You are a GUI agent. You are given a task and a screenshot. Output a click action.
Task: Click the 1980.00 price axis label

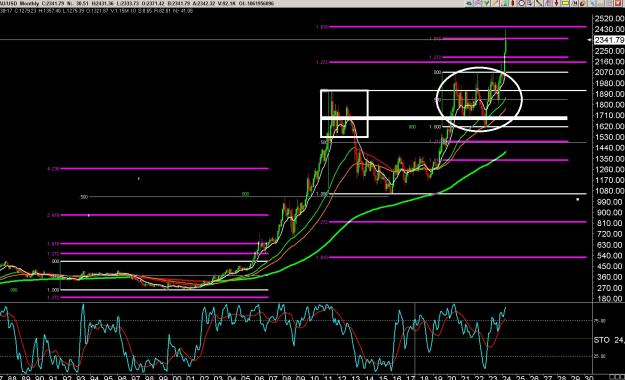pyautogui.click(x=609, y=83)
